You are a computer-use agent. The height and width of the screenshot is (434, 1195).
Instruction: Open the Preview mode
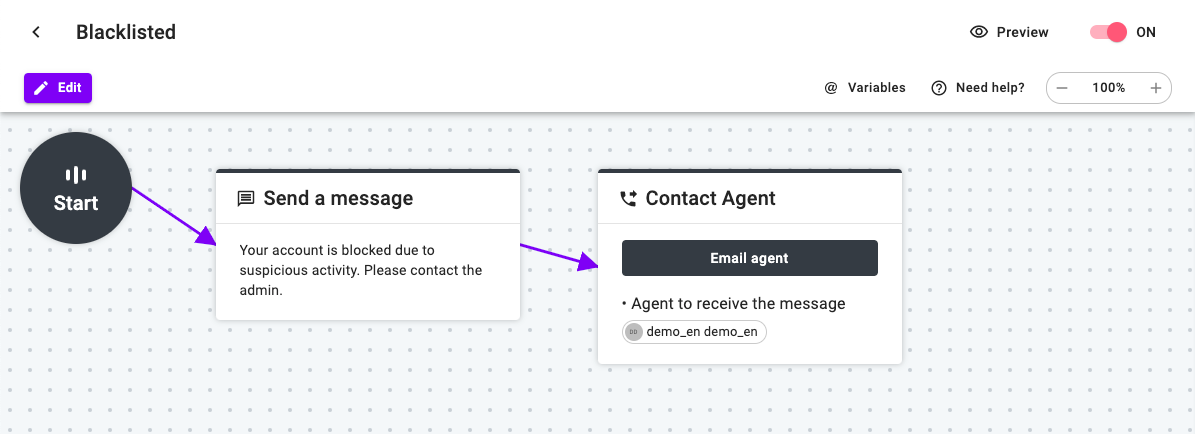click(x=1009, y=32)
